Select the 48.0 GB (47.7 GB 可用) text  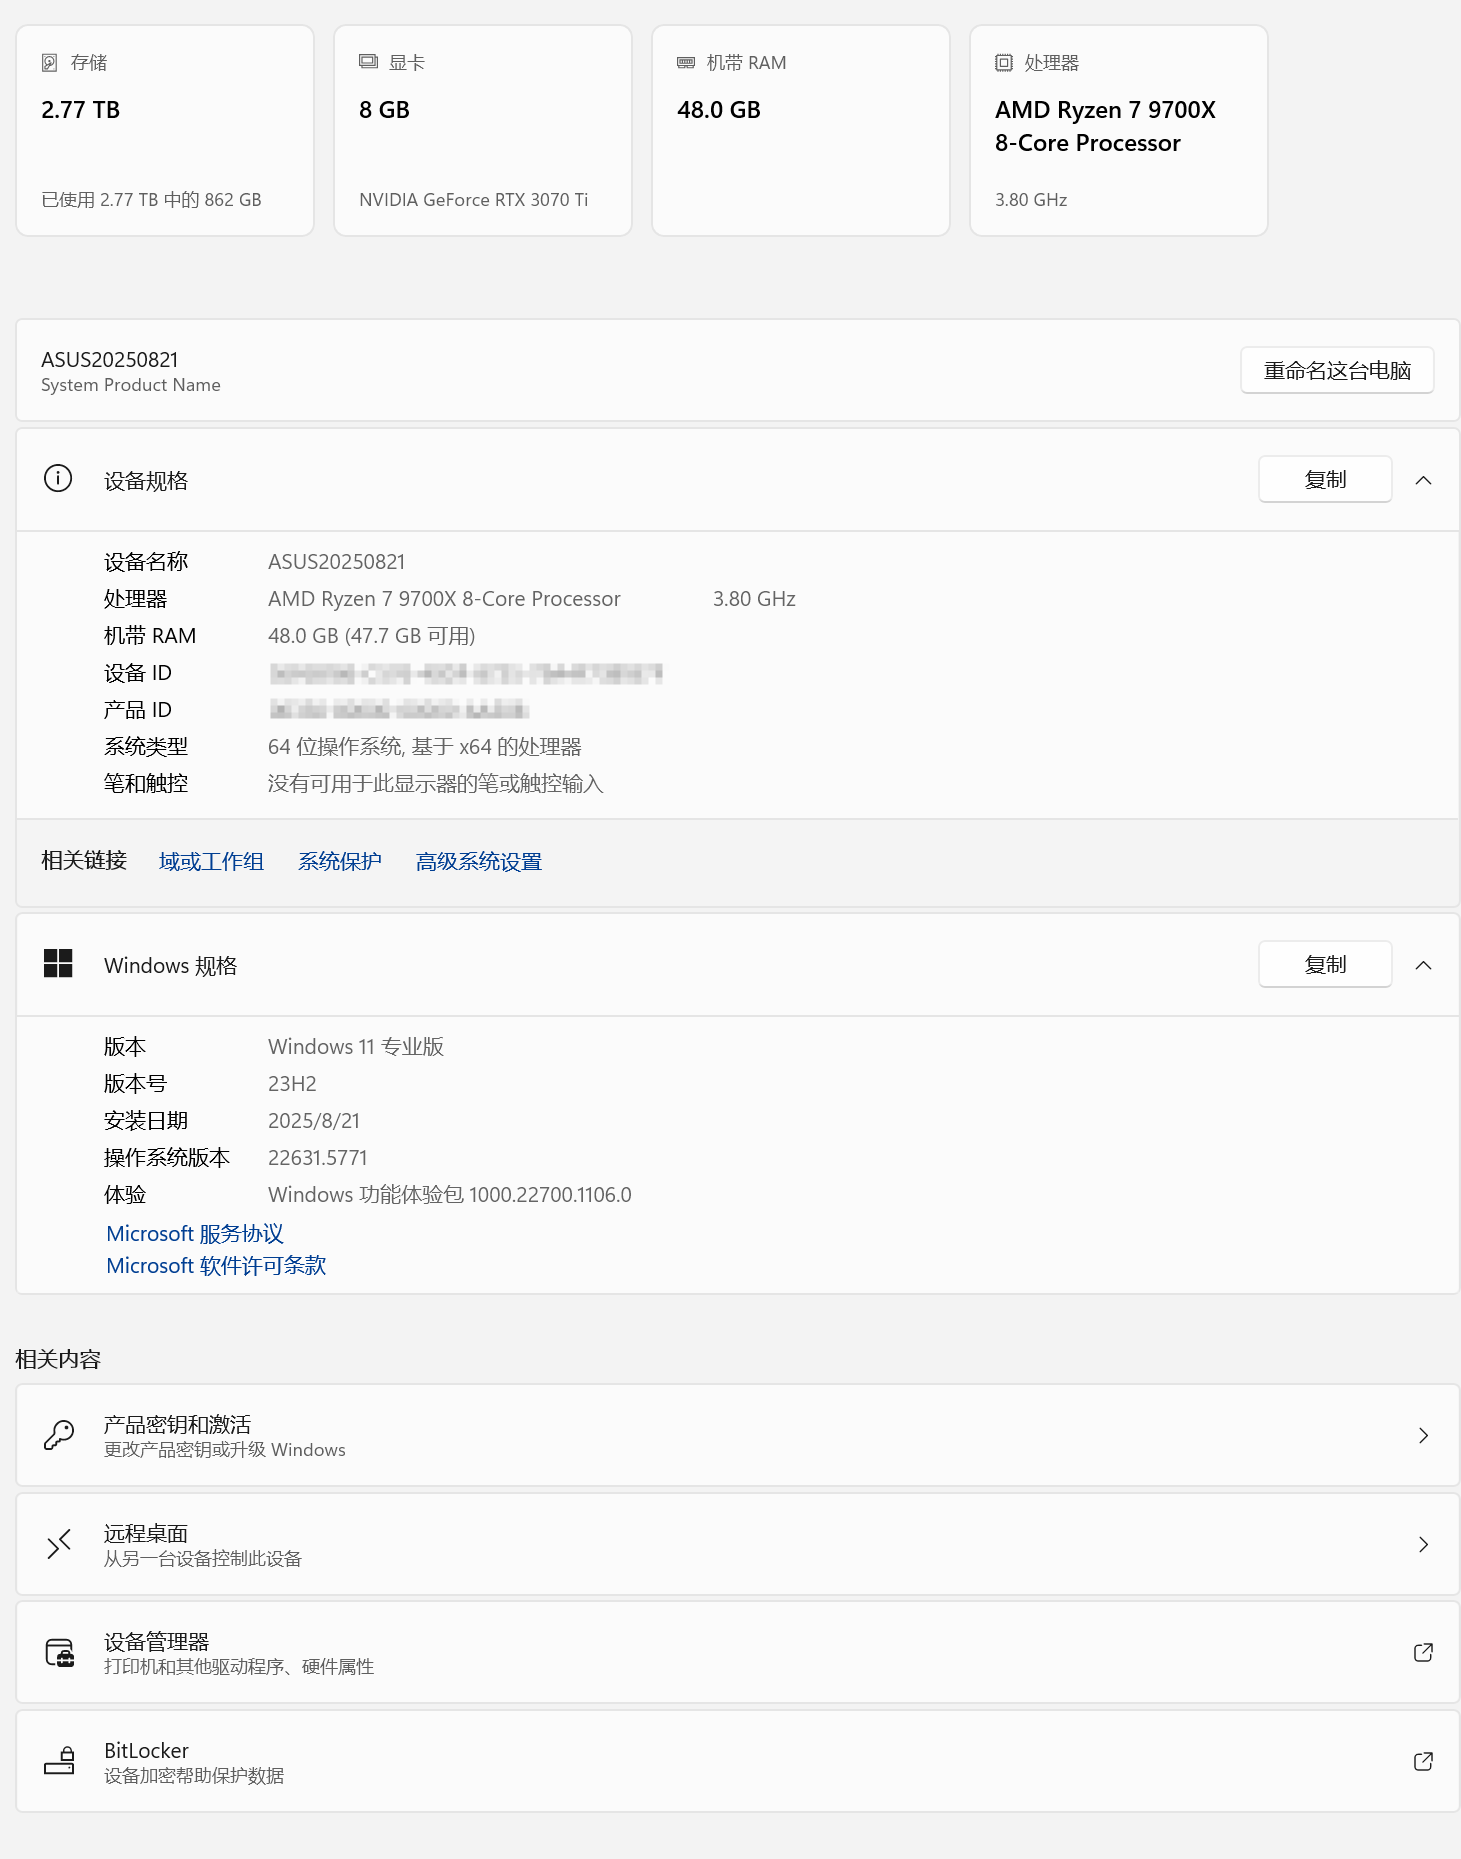[371, 636]
